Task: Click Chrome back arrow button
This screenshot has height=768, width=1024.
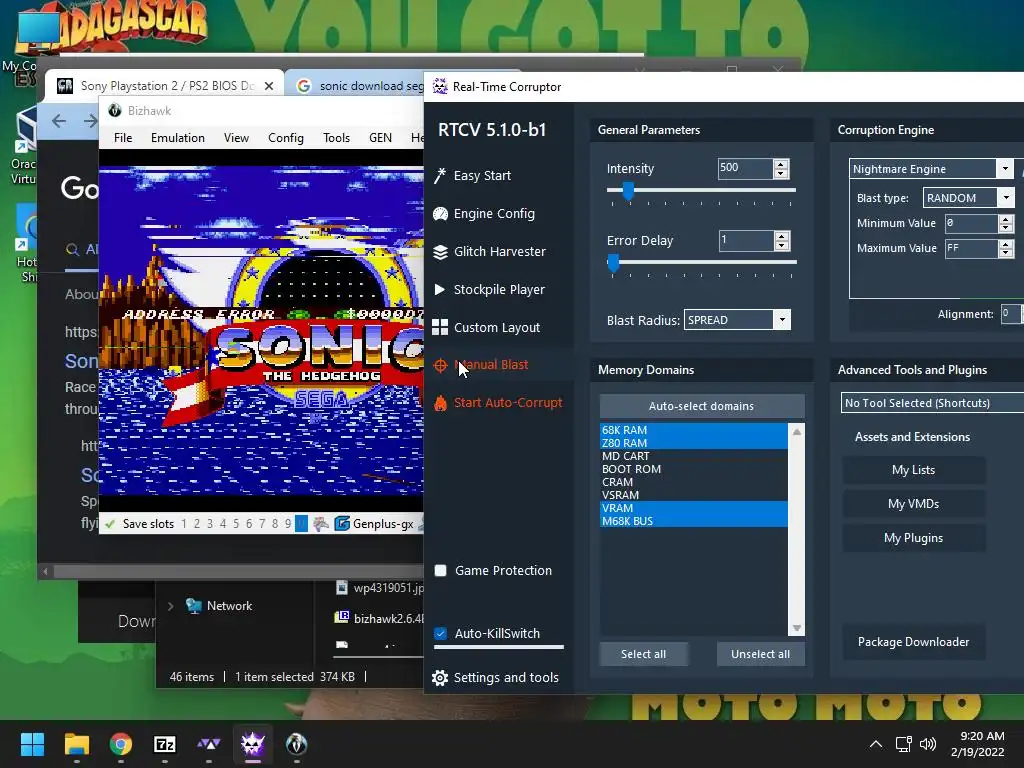Action: click(59, 121)
